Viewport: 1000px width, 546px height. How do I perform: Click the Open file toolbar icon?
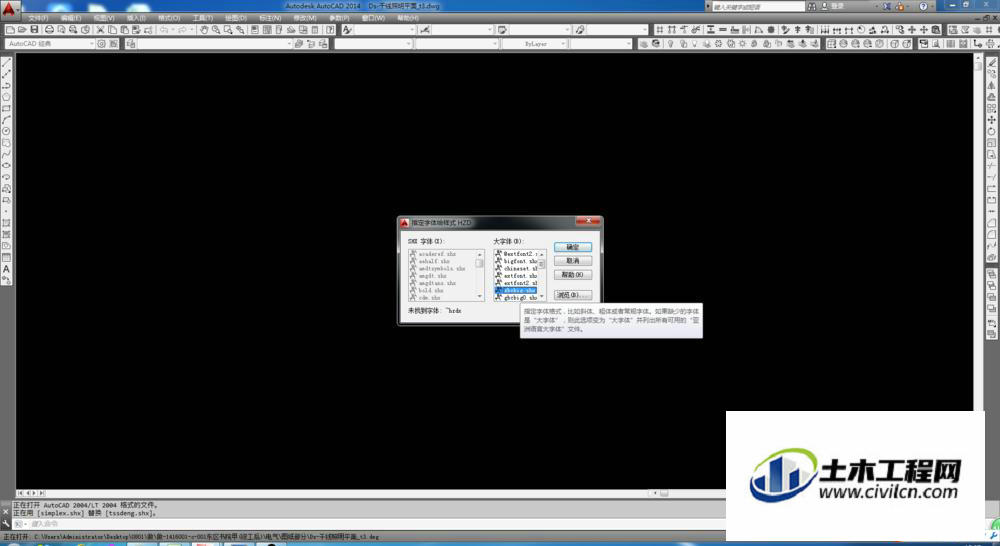pos(22,29)
